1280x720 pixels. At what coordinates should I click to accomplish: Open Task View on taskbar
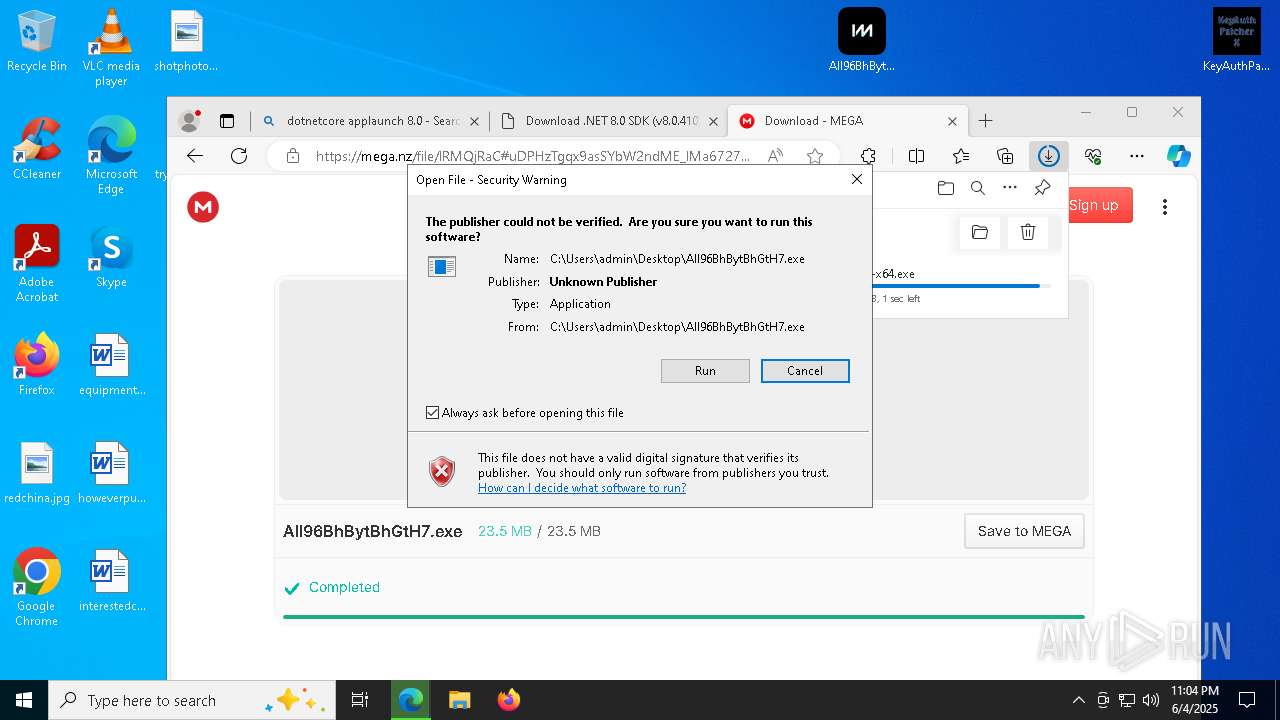pyautogui.click(x=360, y=700)
